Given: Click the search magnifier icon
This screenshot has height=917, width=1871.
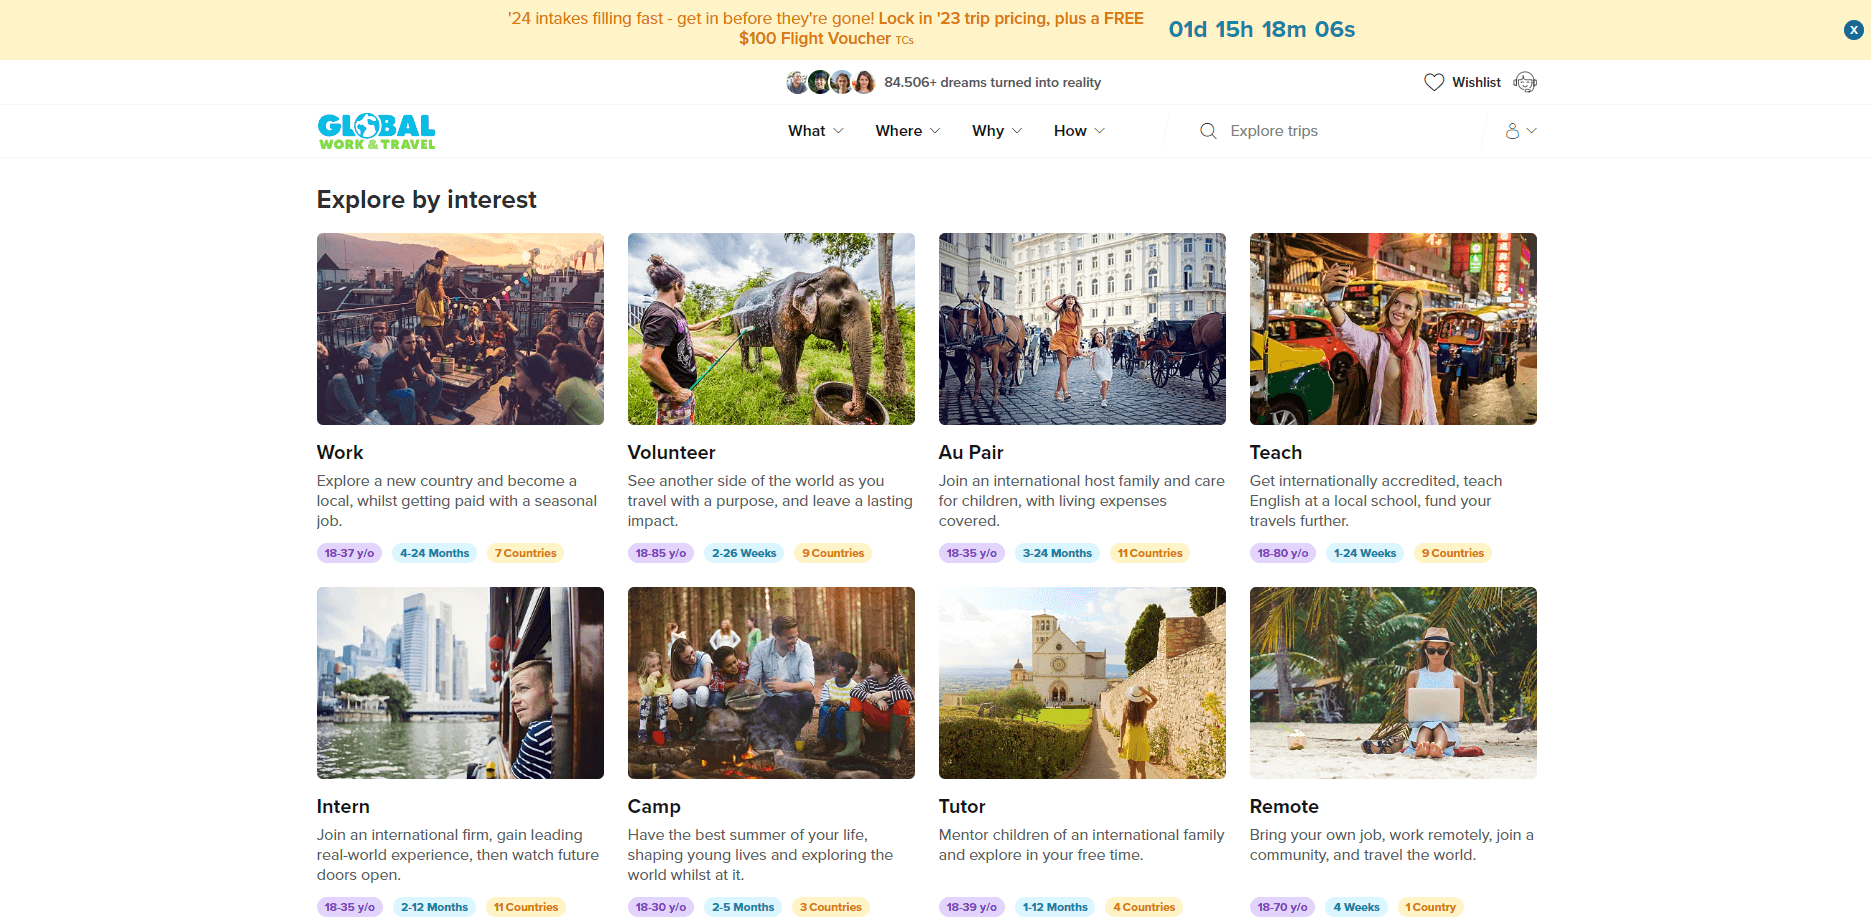Looking at the screenshot, I should [1208, 131].
